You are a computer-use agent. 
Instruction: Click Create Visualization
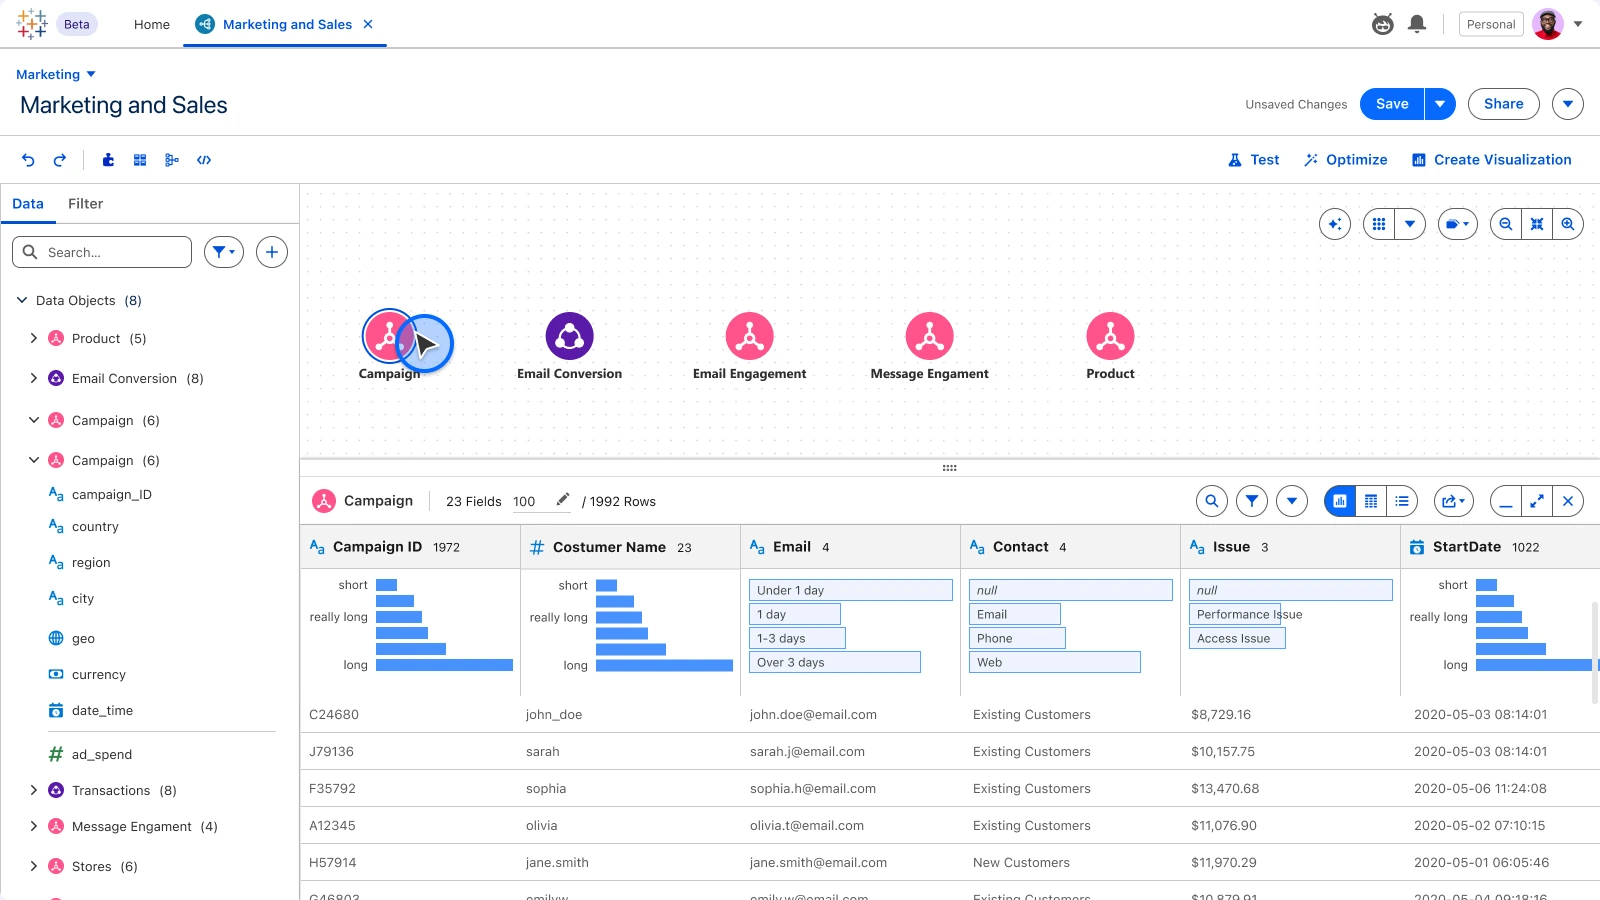pos(1492,160)
